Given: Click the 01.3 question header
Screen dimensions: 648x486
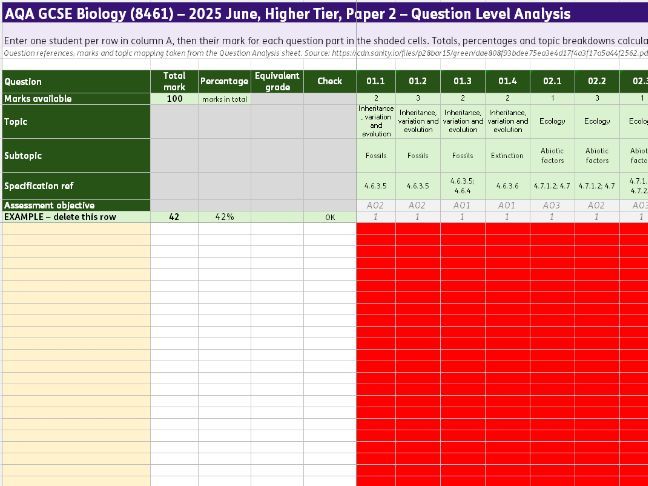Looking at the screenshot, I should (463, 81).
